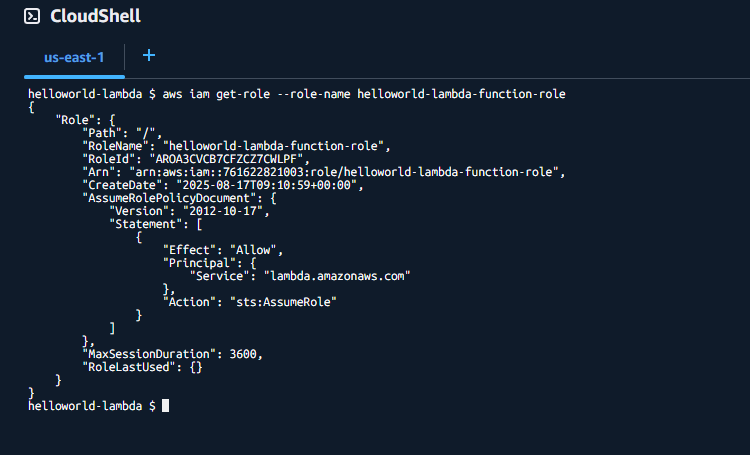Click the Version value 2012-10-17
750x455 pixels.
pyautogui.click(x=223, y=211)
